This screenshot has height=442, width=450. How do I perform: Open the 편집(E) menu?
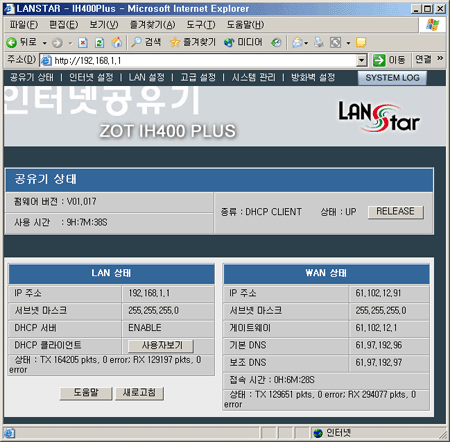tap(63, 25)
